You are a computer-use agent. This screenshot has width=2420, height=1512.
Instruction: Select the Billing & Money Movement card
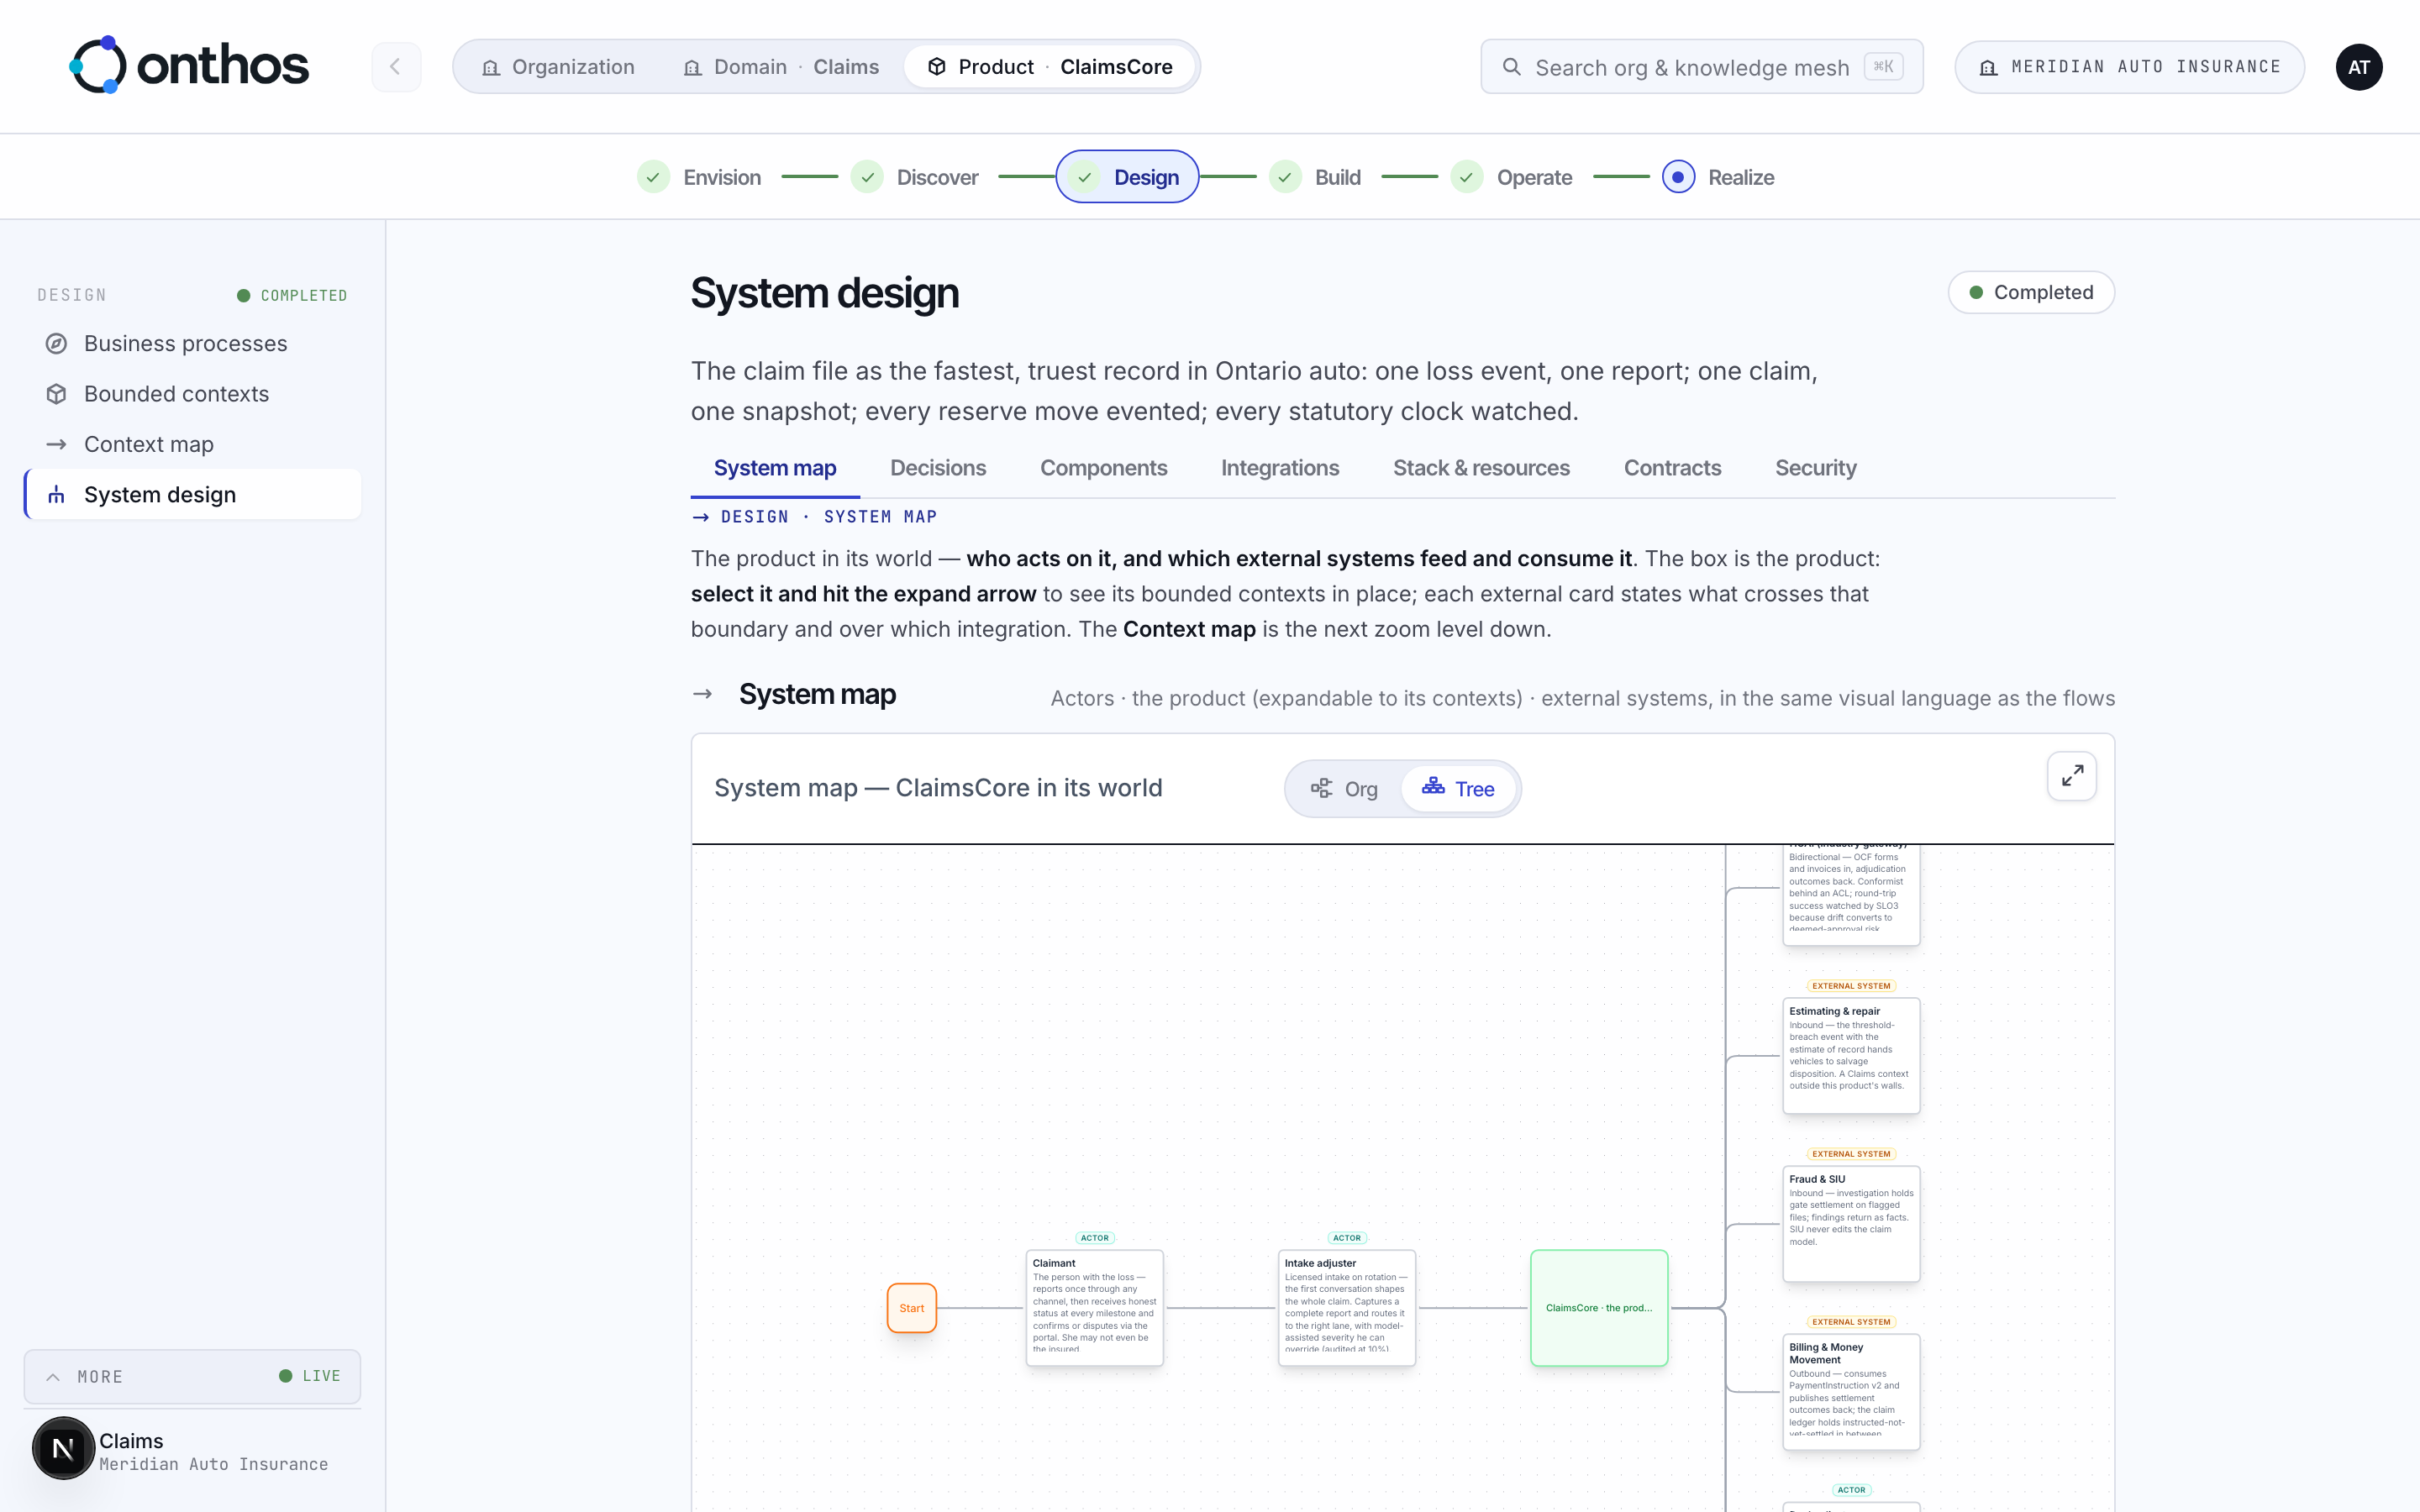1850,1391
